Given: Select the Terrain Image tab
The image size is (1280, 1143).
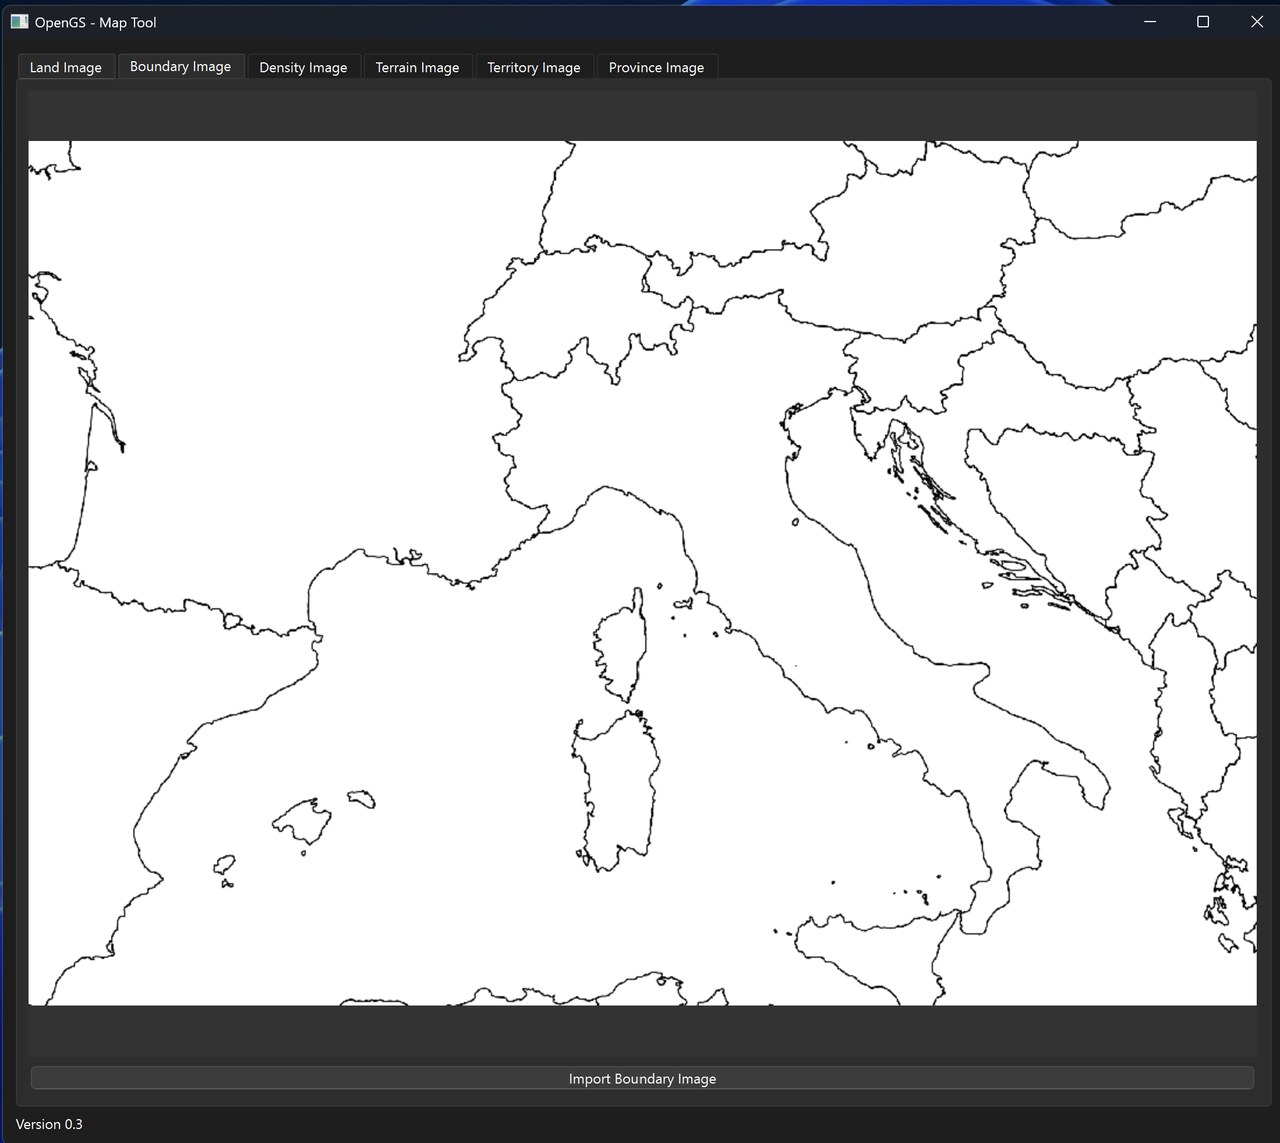Looking at the screenshot, I should click(417, 66).
